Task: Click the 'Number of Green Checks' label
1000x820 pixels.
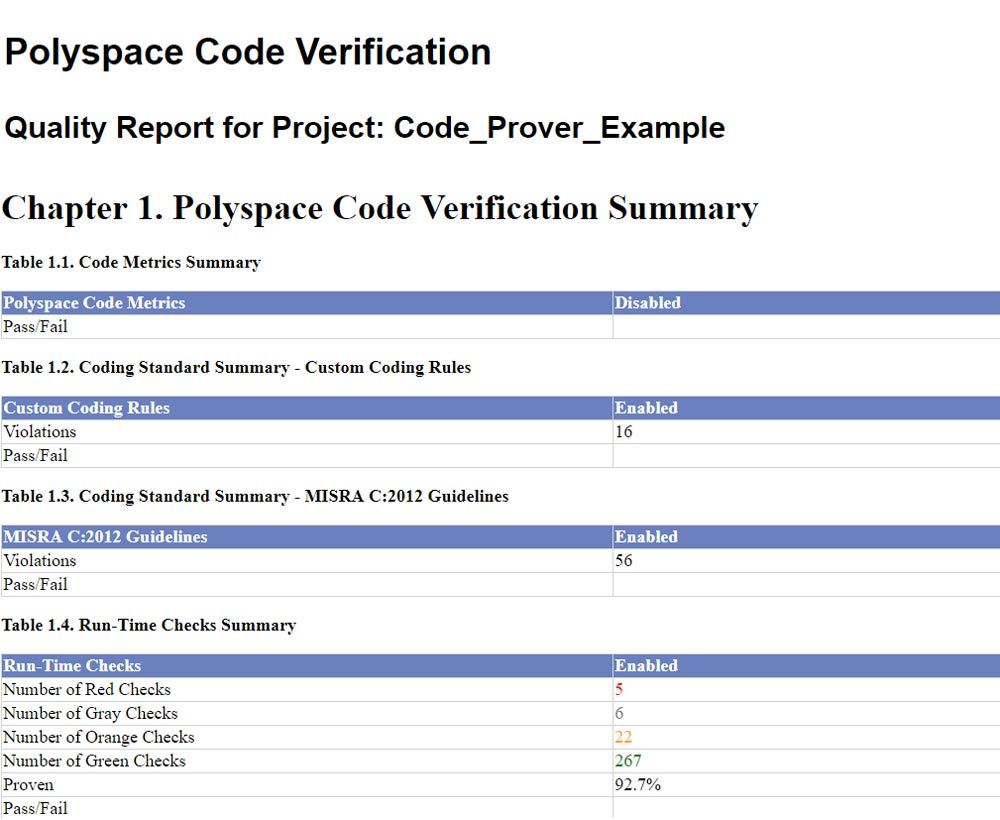Action: 94,761
